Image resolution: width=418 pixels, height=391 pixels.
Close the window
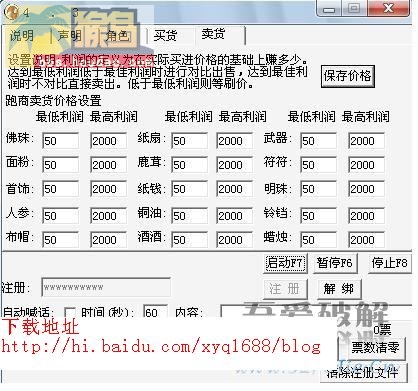click(389, 8)
